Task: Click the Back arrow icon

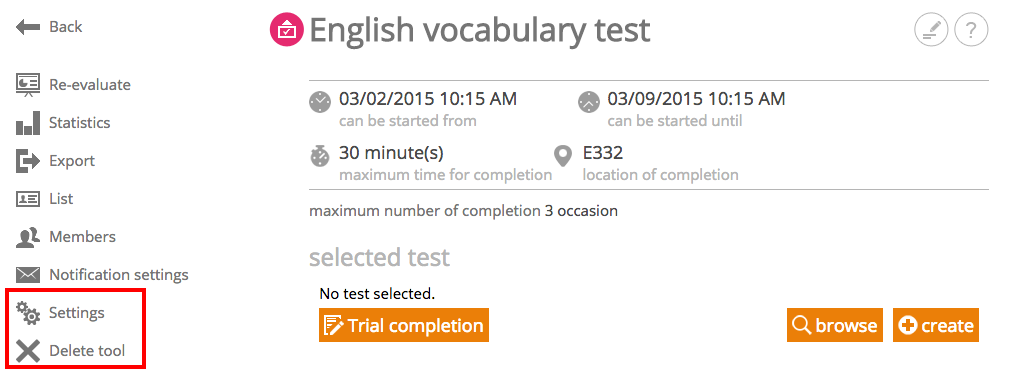Action: tap(28, 27)
